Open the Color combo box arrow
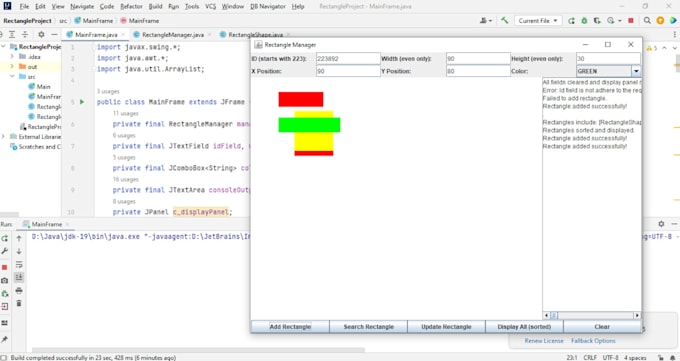This screenshot has height=361, width=680. click(x=636, y=71)
